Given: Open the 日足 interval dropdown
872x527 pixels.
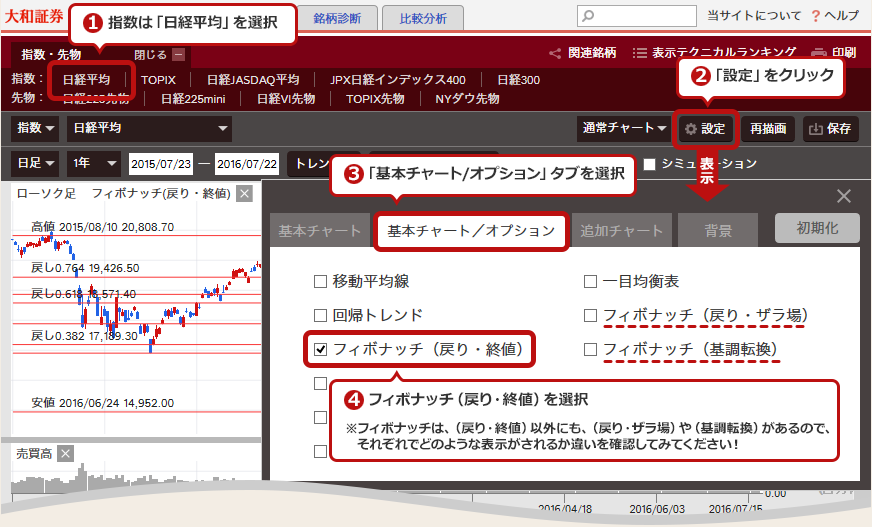Looking at the screenshot, I should (34, 163).
